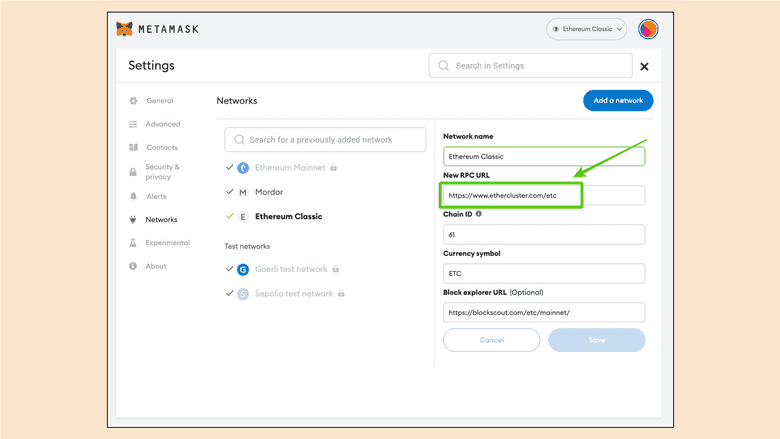Click the MetaMask fox logo

click(x=124, y=29)
